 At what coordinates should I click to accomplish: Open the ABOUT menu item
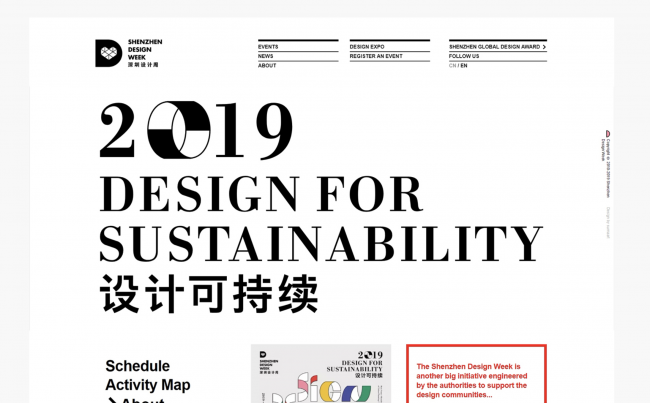pos(267,66)
